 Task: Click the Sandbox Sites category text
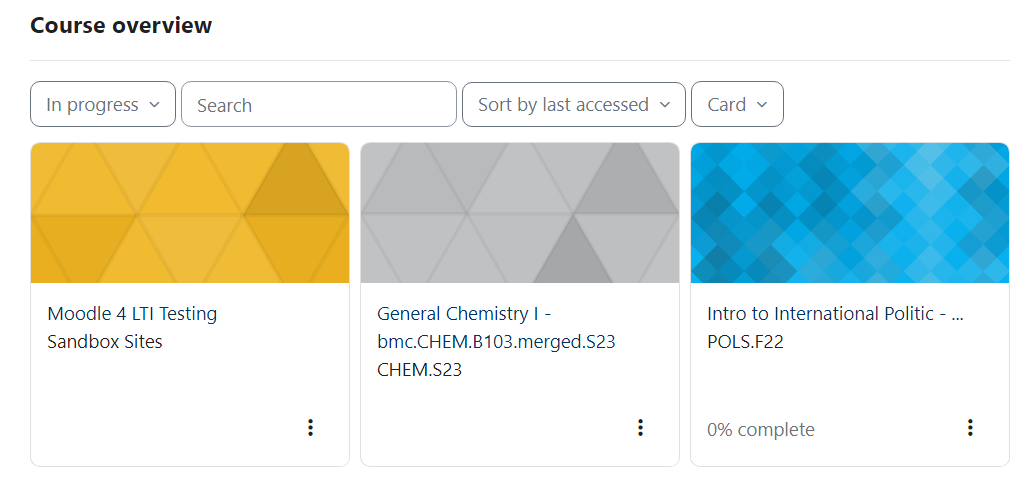coord(105,342)
